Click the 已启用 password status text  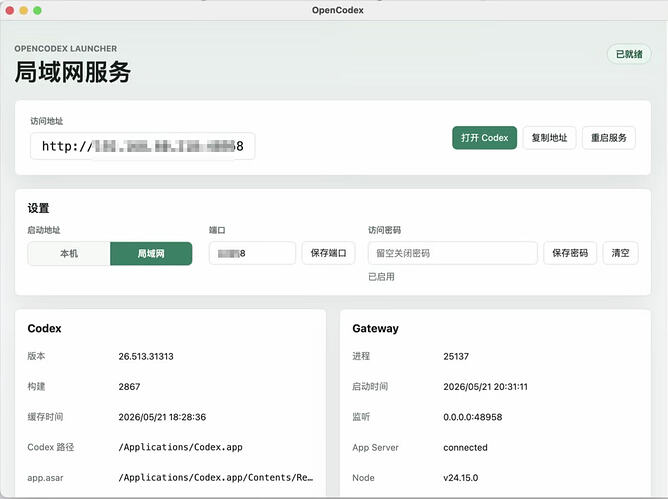tap(381, 277)
